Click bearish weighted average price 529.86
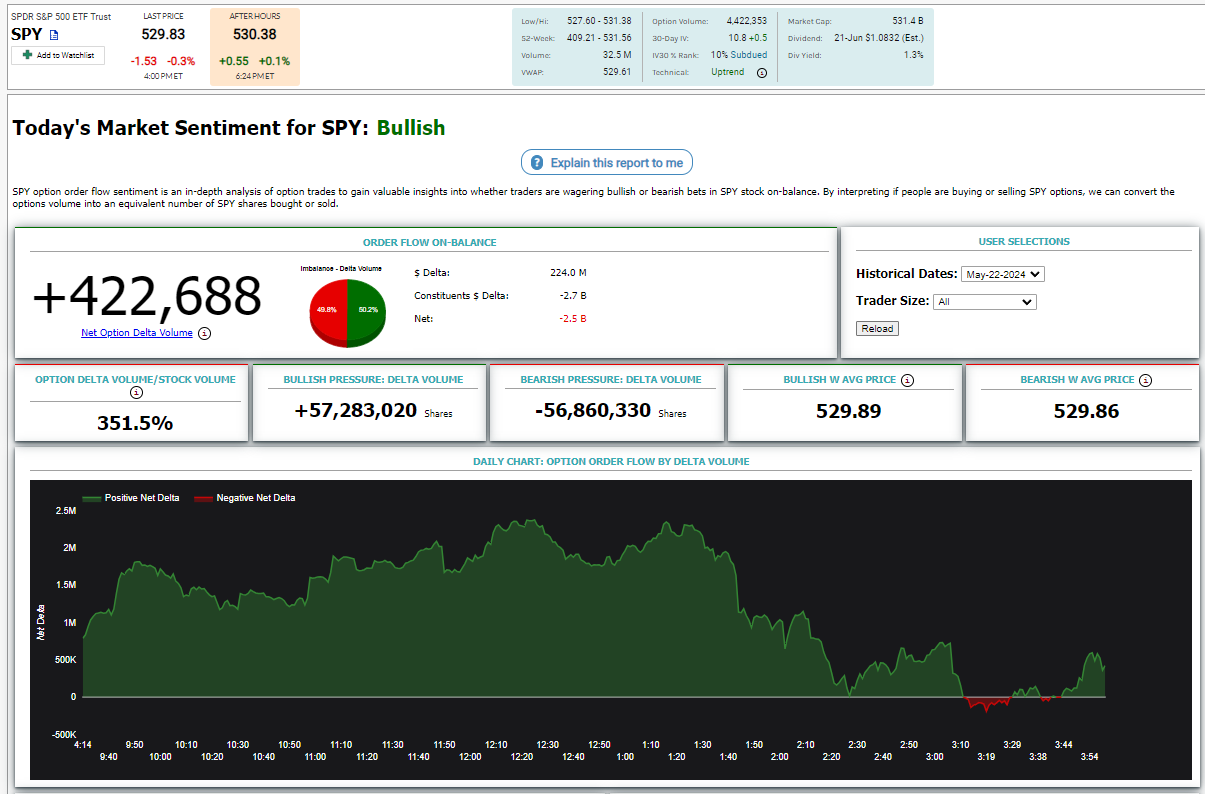The height and width of the screenshot is (794, 1205). pyautogui.click(x=1086, y=411)
